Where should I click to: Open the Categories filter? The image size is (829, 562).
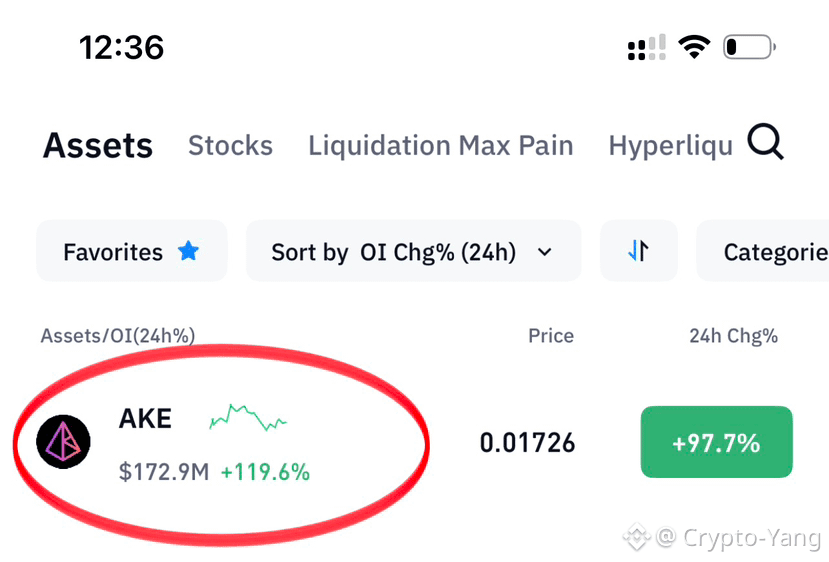point(763,251)
